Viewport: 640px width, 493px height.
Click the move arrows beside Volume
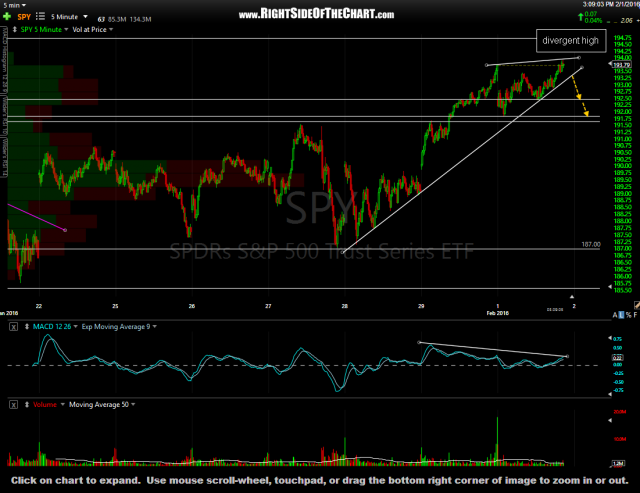click(x=27, y=404)
